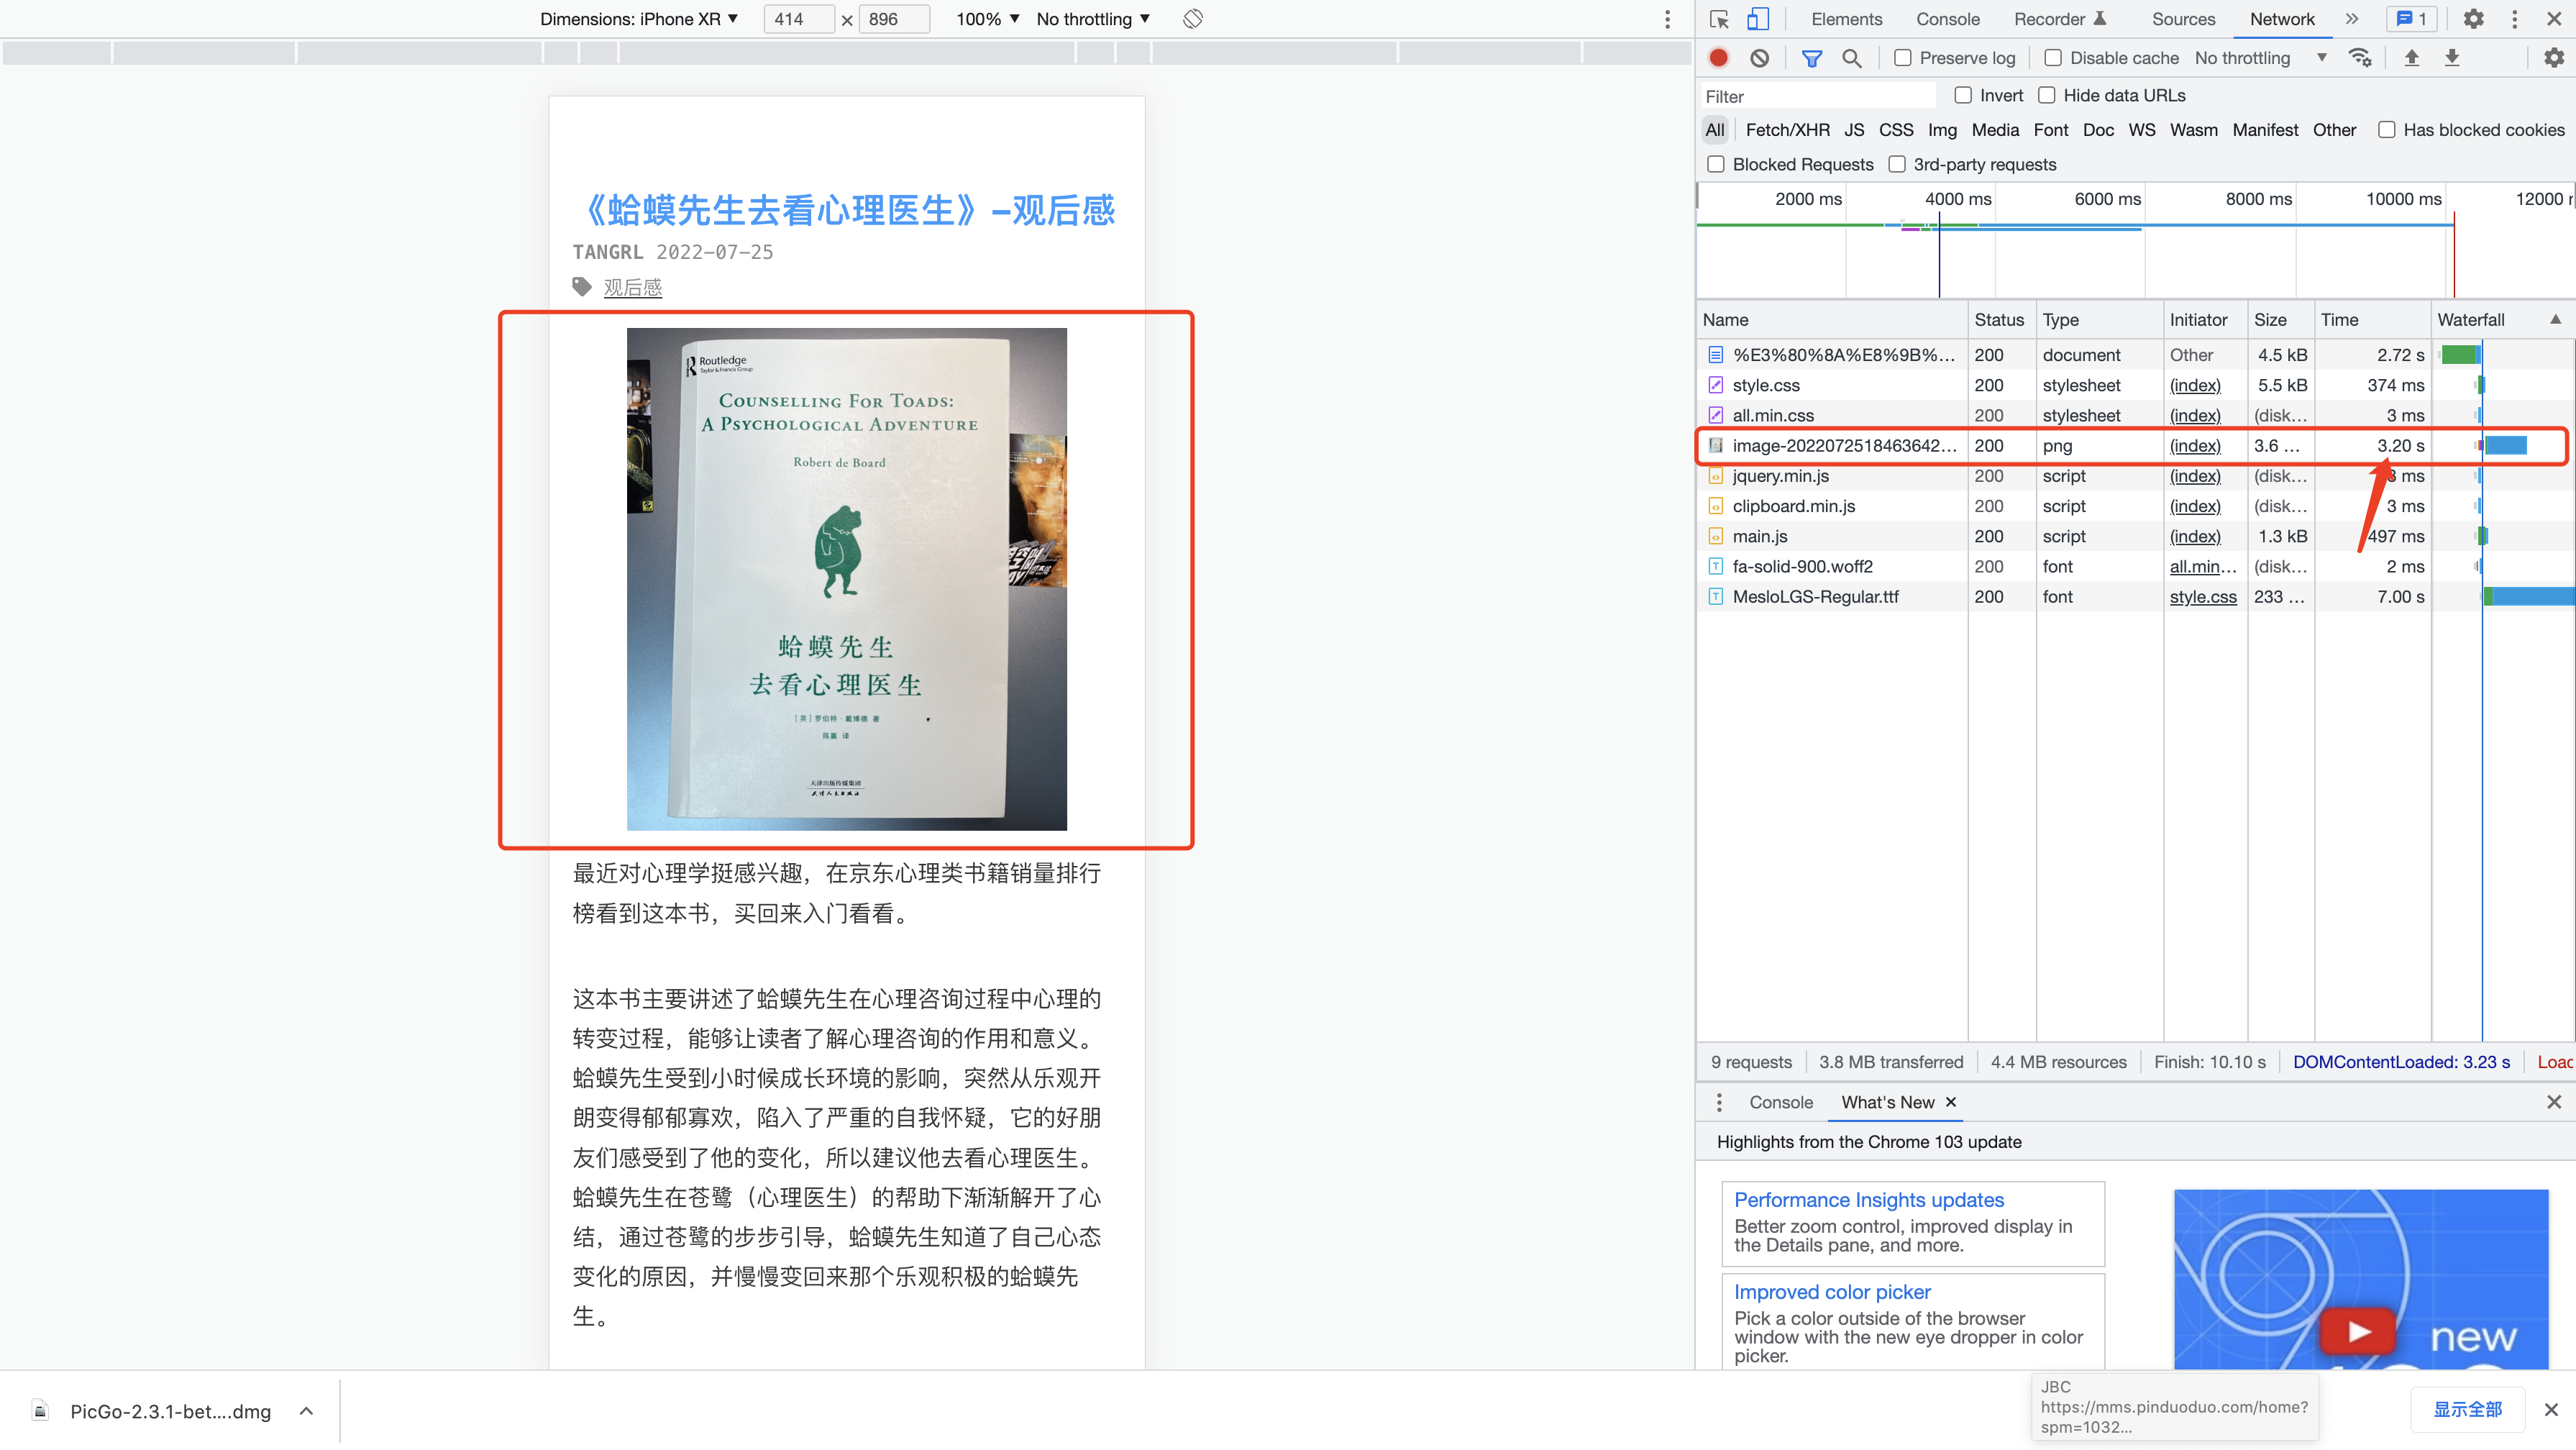
Task: Open the Dimensions iPhone XR dropdown
Action: coord(638,19)
